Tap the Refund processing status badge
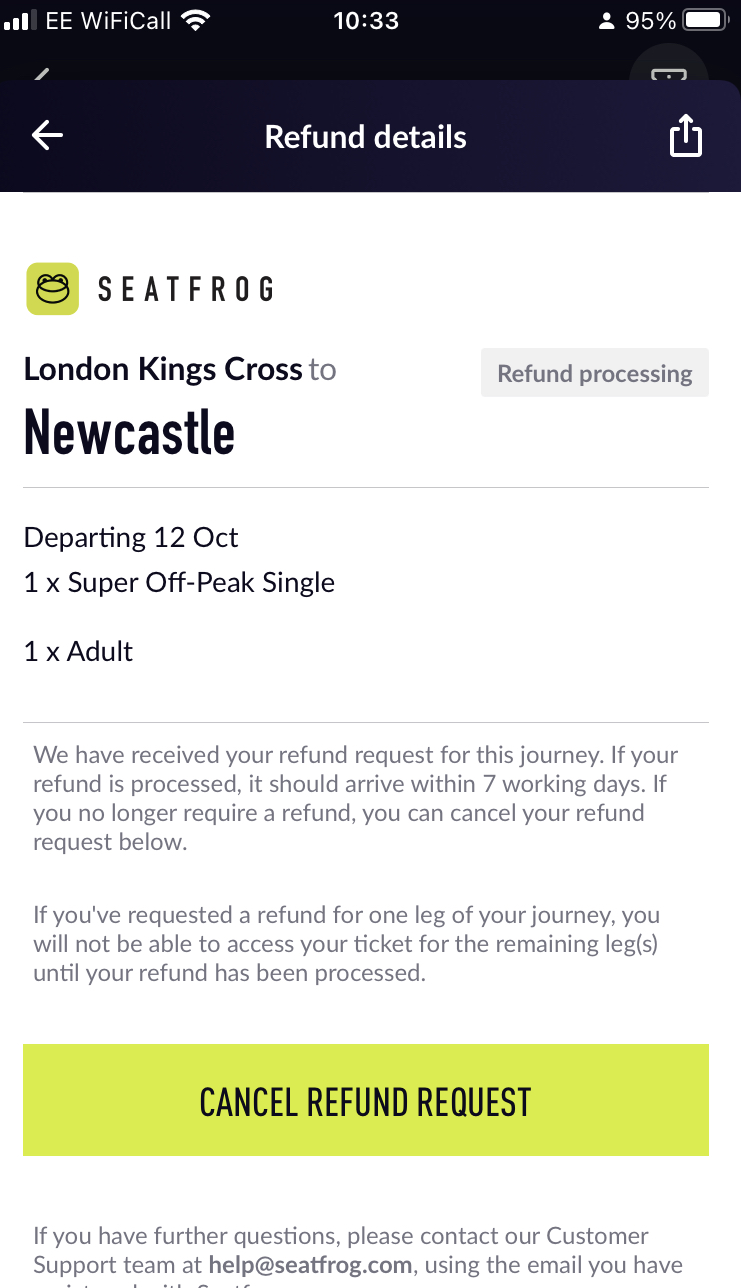The image size is (741, 1288). (x=595, y=373)
